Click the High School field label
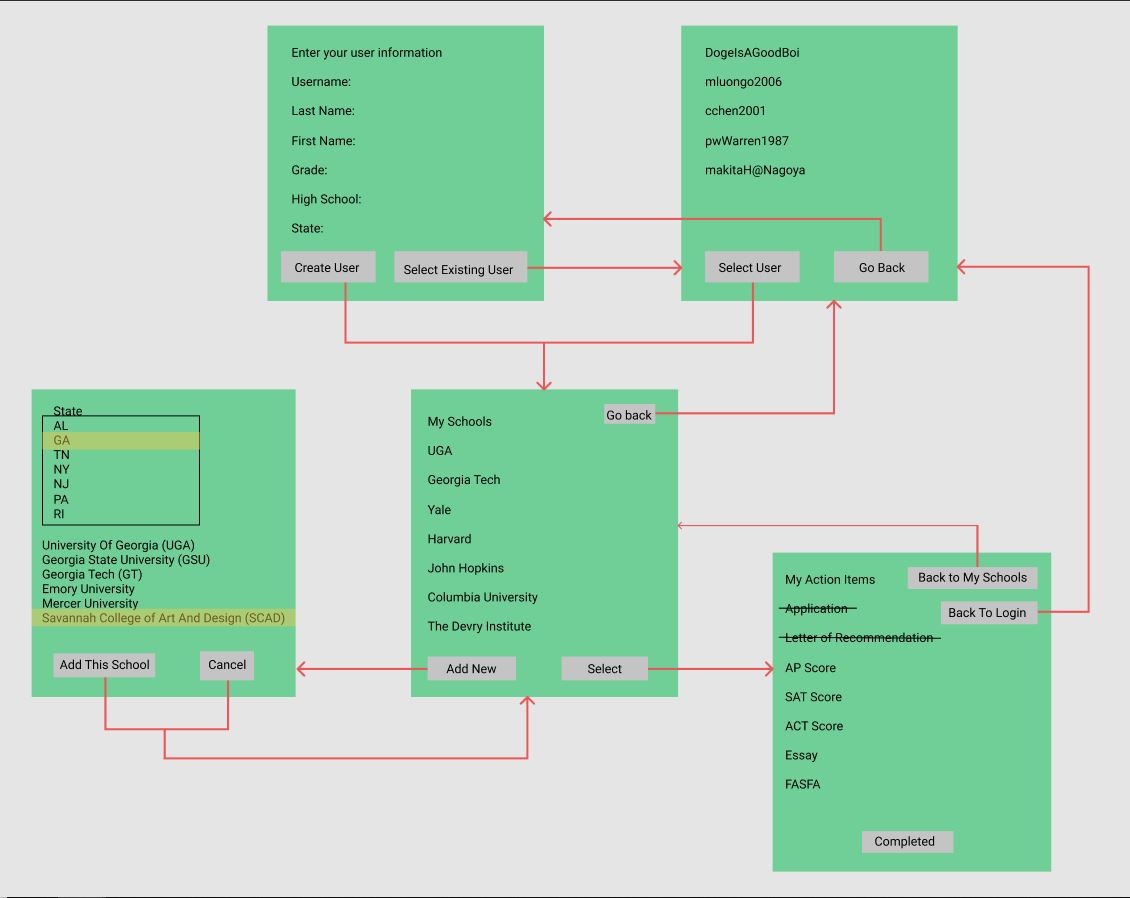The height and width of the screenshot is (898, 1130). pos(326,199)
